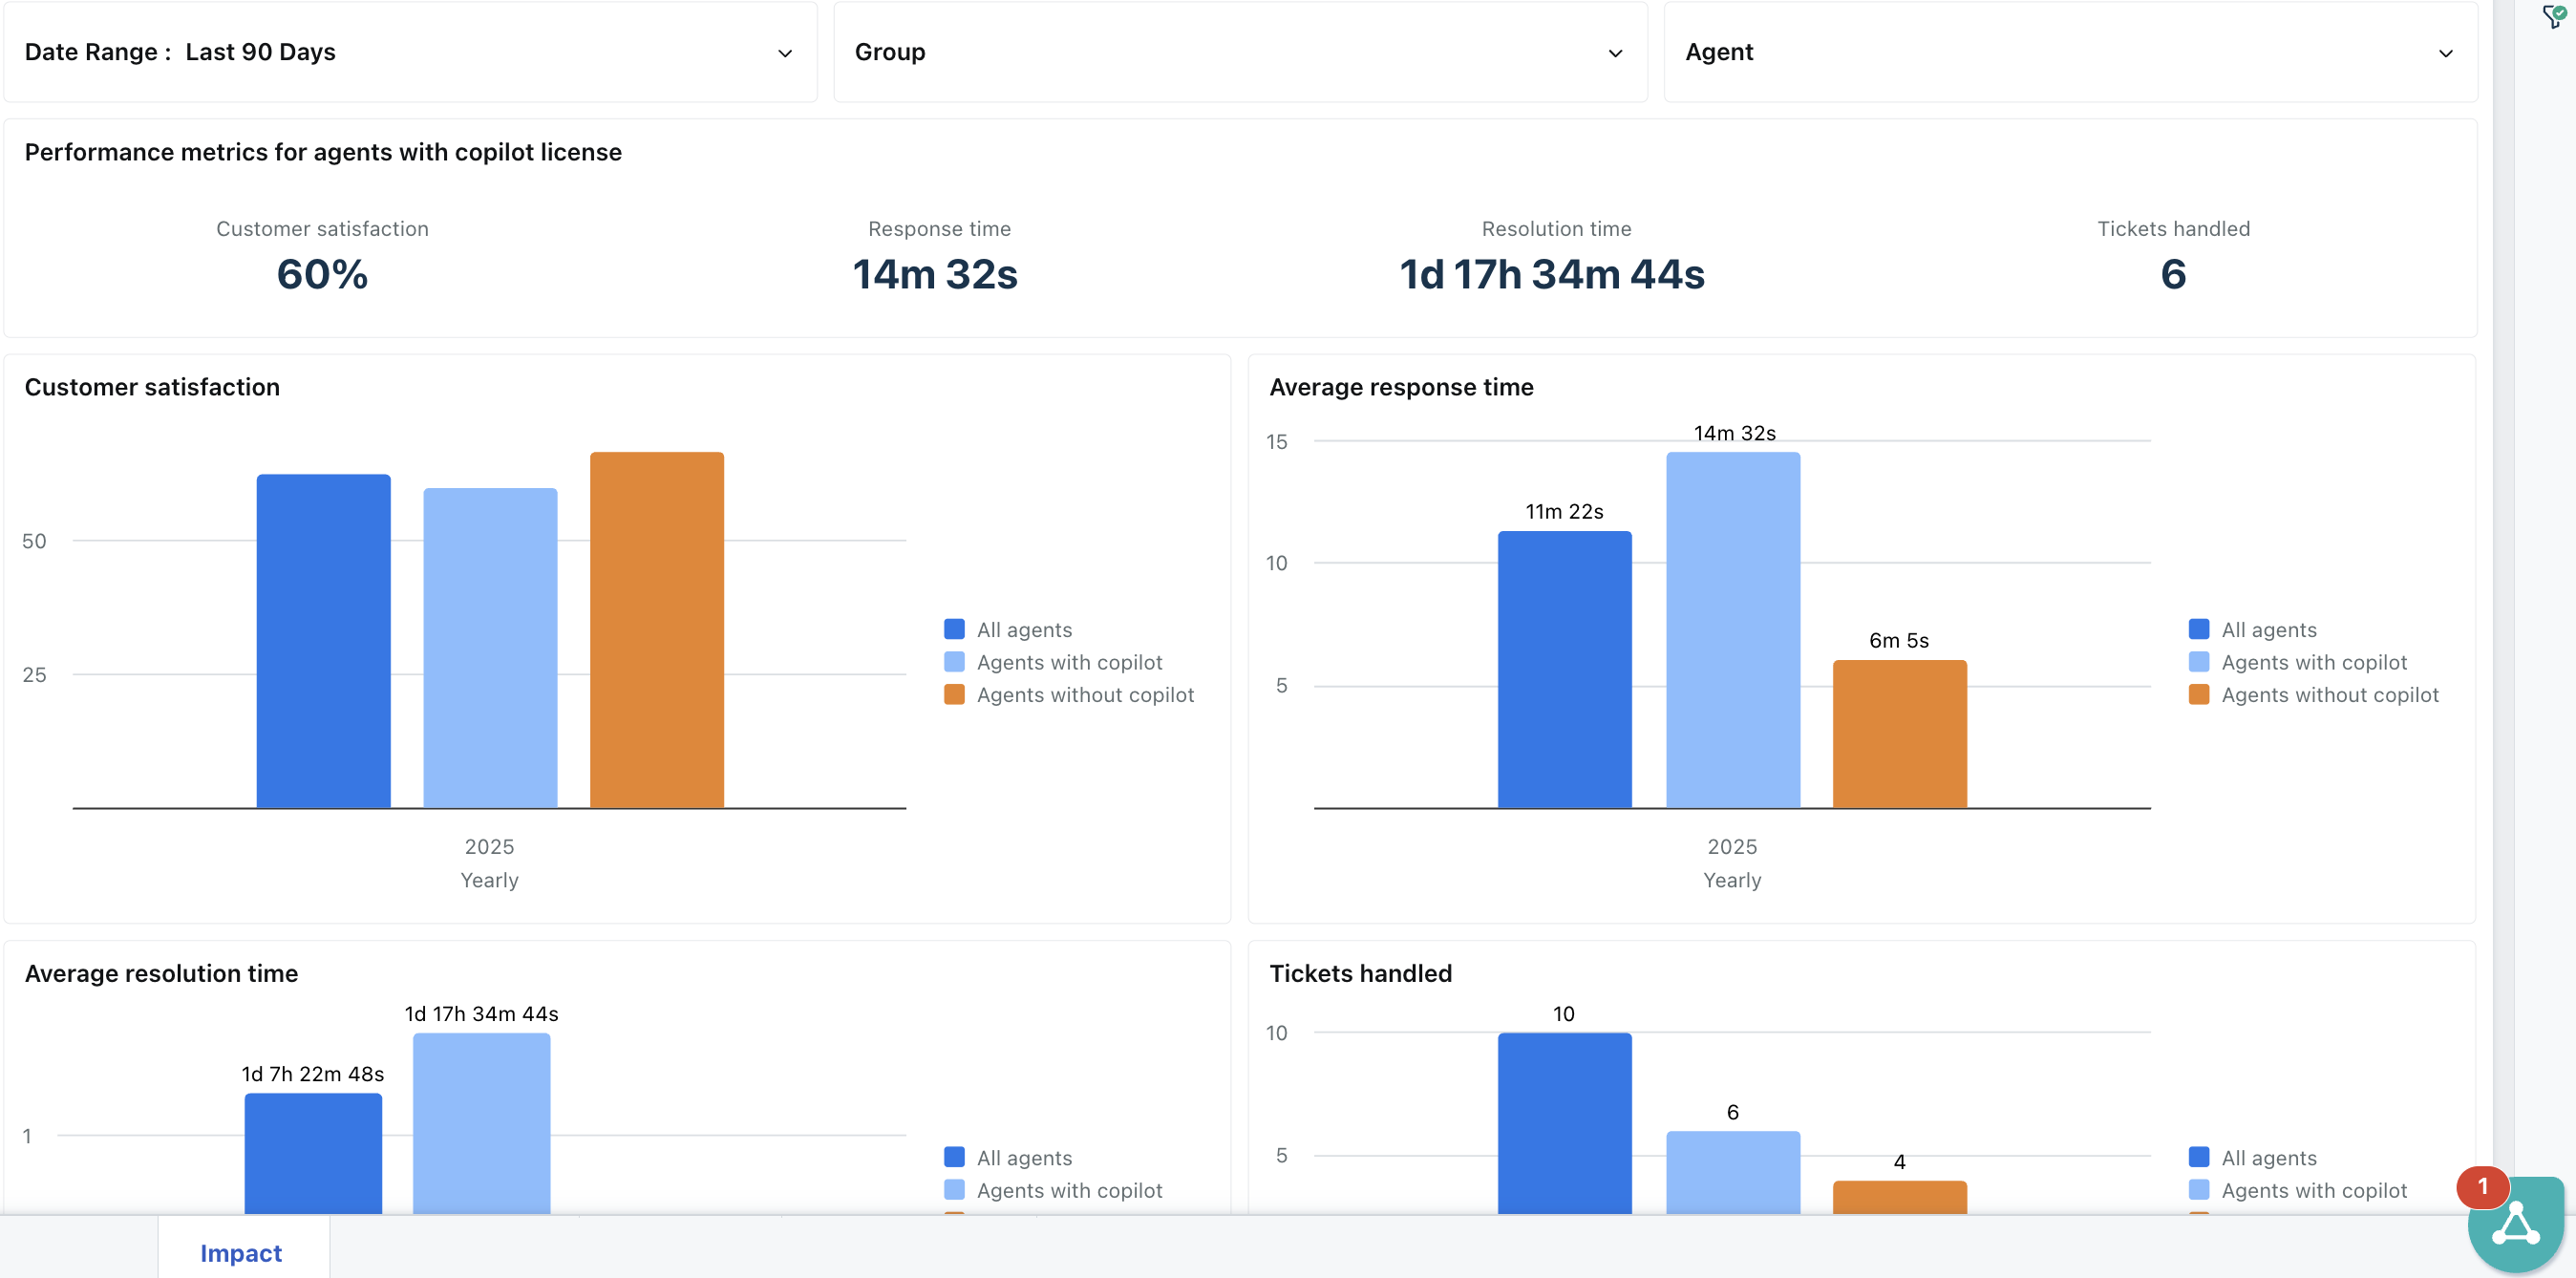This screenshot has width=2576, height=1278.
Task: Click orange swatch in Average response time legend
Action: [2198, 695]
